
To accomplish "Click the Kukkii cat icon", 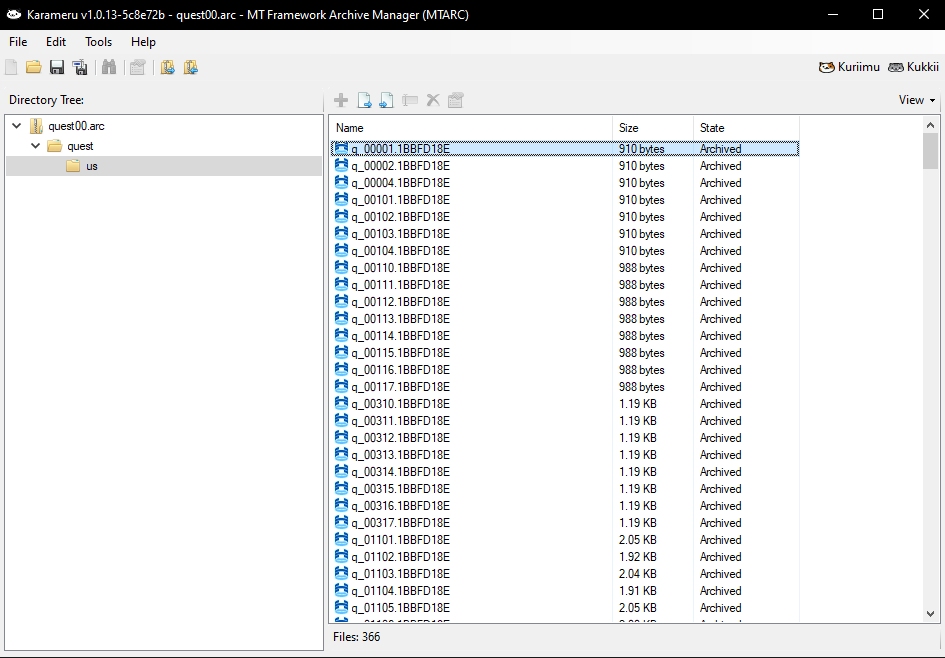I will coord(896,67).
